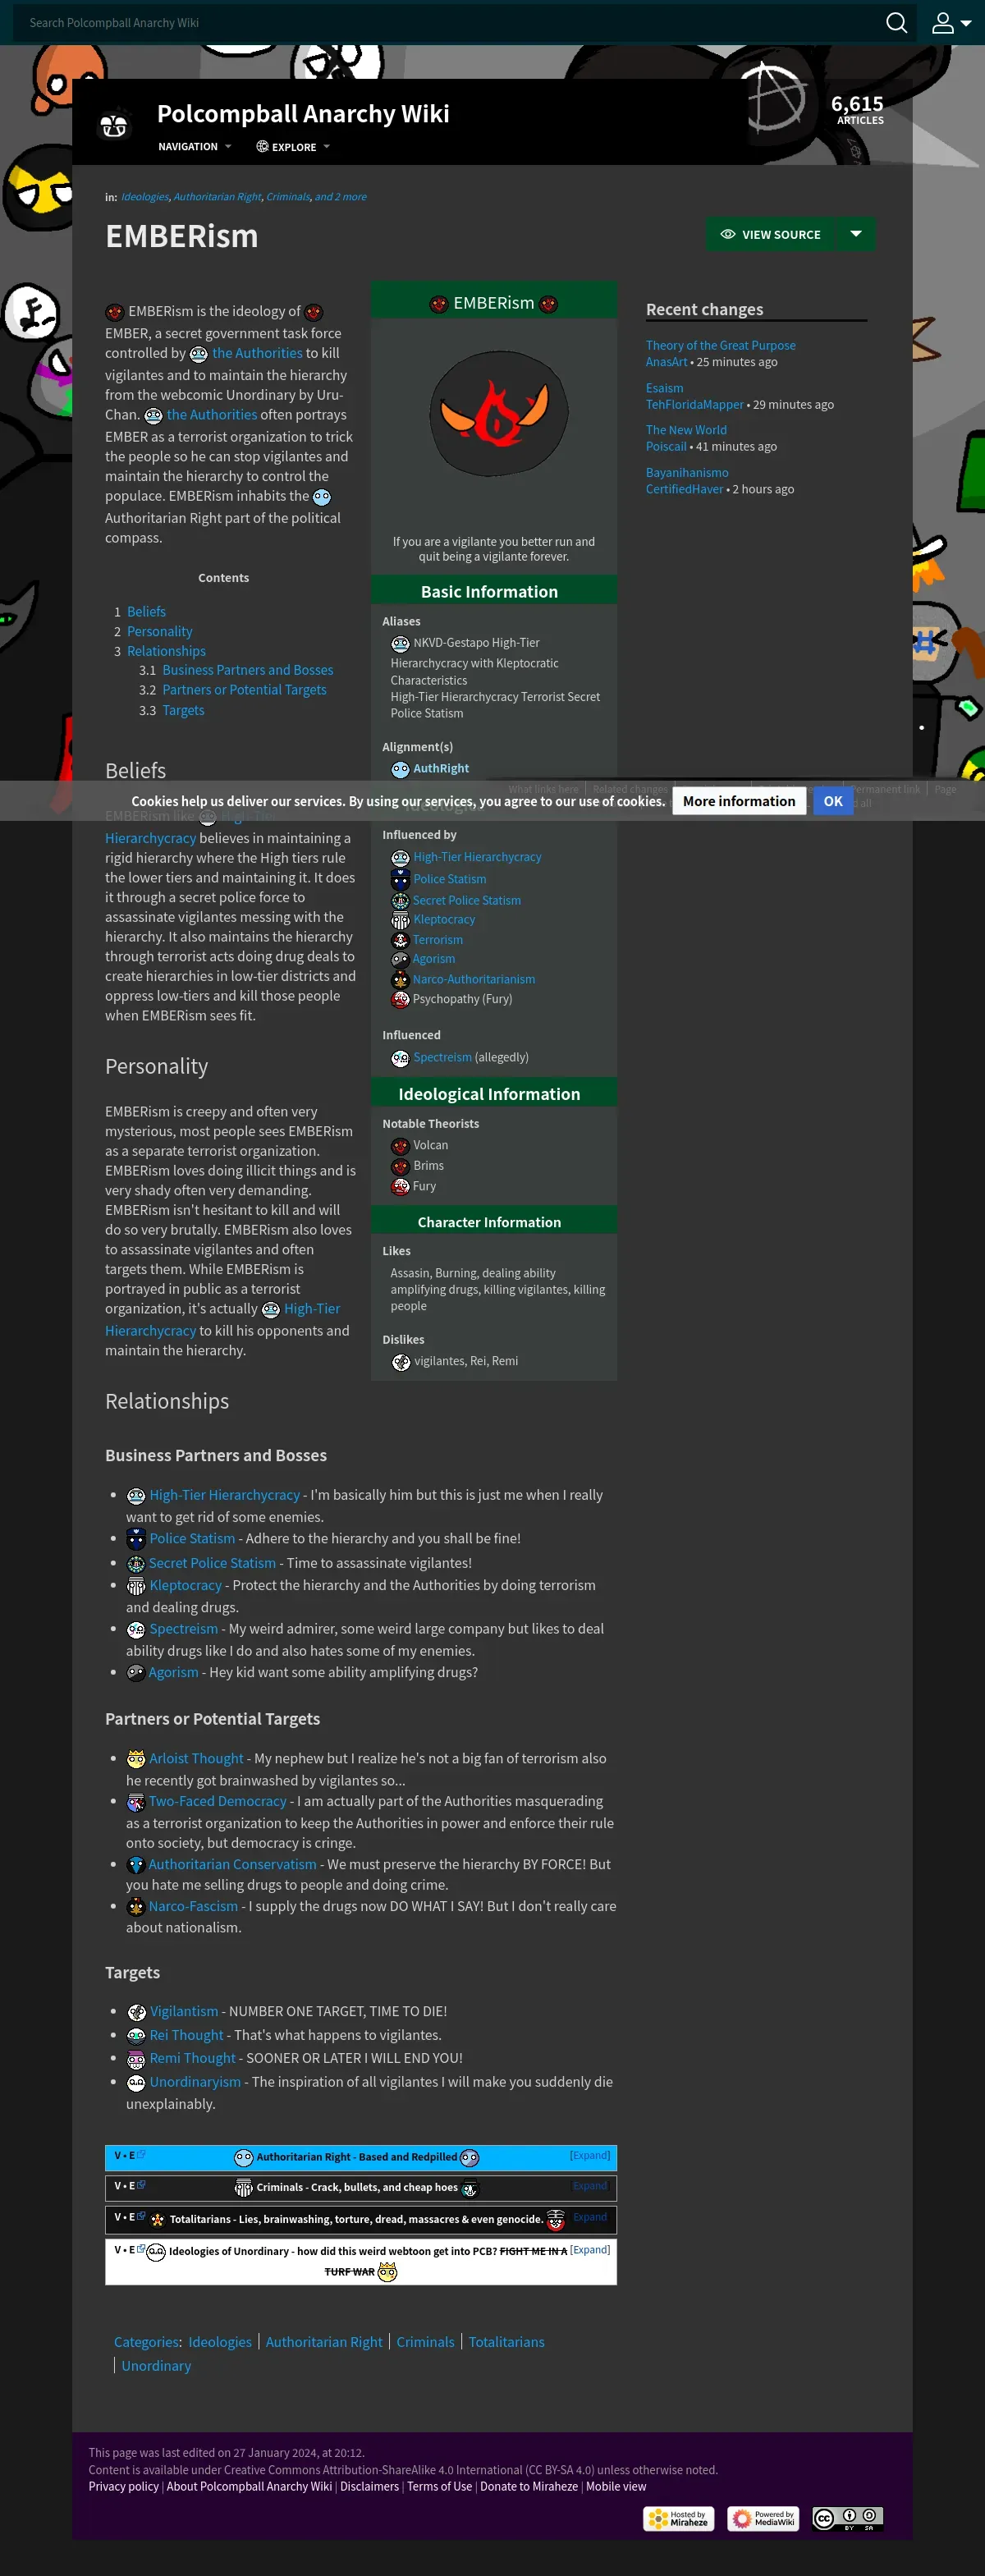
Task: Jump to Business Partners and Bosses in contents
Action: (x=248, y=670)
